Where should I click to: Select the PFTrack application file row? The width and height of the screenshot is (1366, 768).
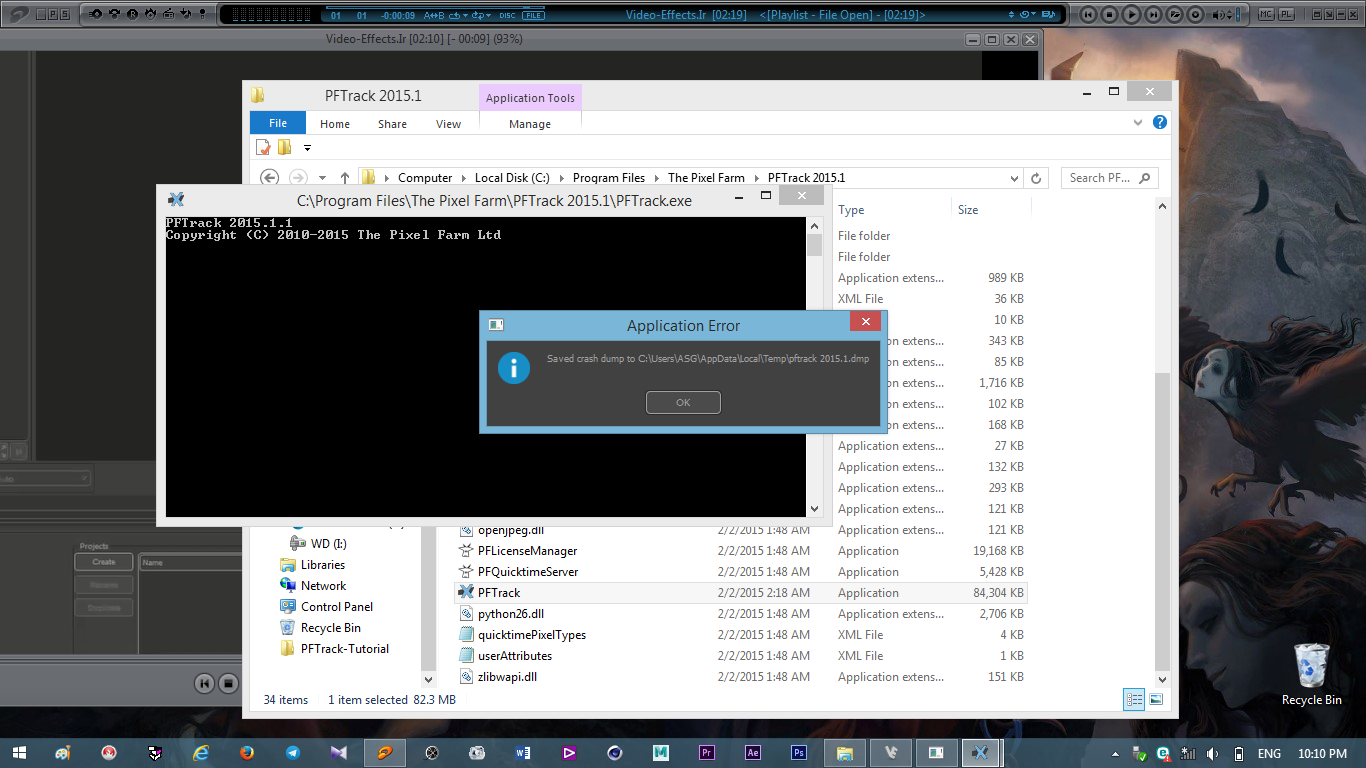pyautogui.click(x=740, y=593)
